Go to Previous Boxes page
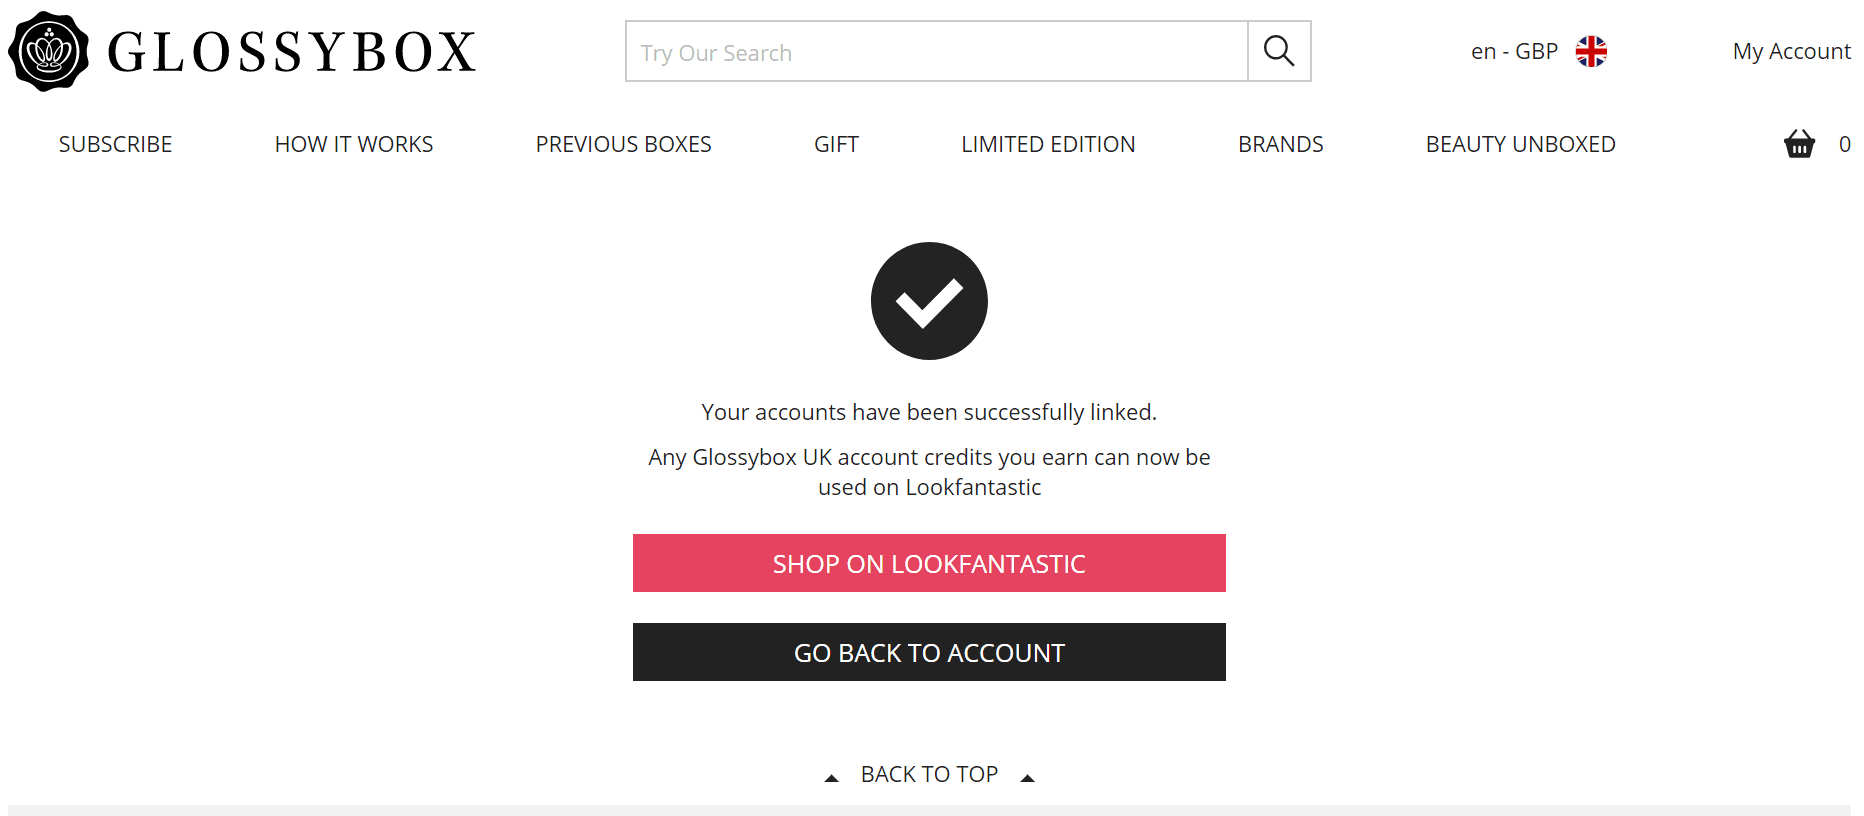 (623, 144)
